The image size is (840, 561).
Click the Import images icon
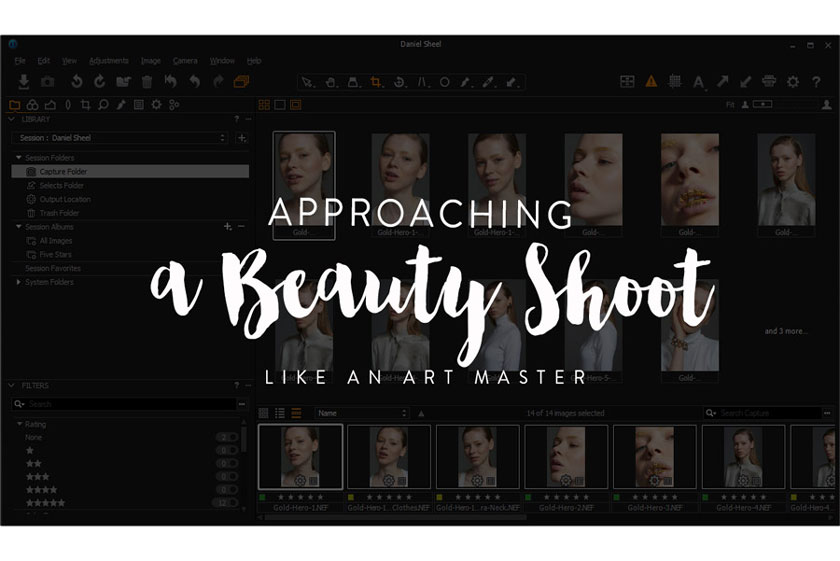tap(23, 82)
